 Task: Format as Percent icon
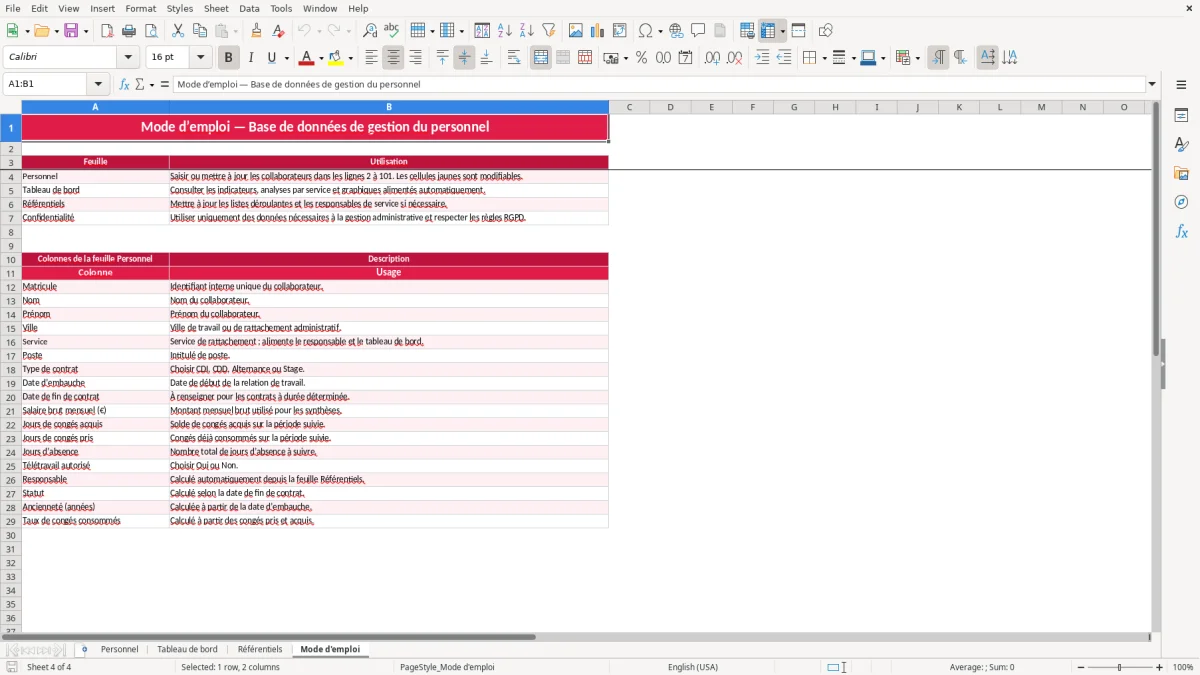coord(642,58)
